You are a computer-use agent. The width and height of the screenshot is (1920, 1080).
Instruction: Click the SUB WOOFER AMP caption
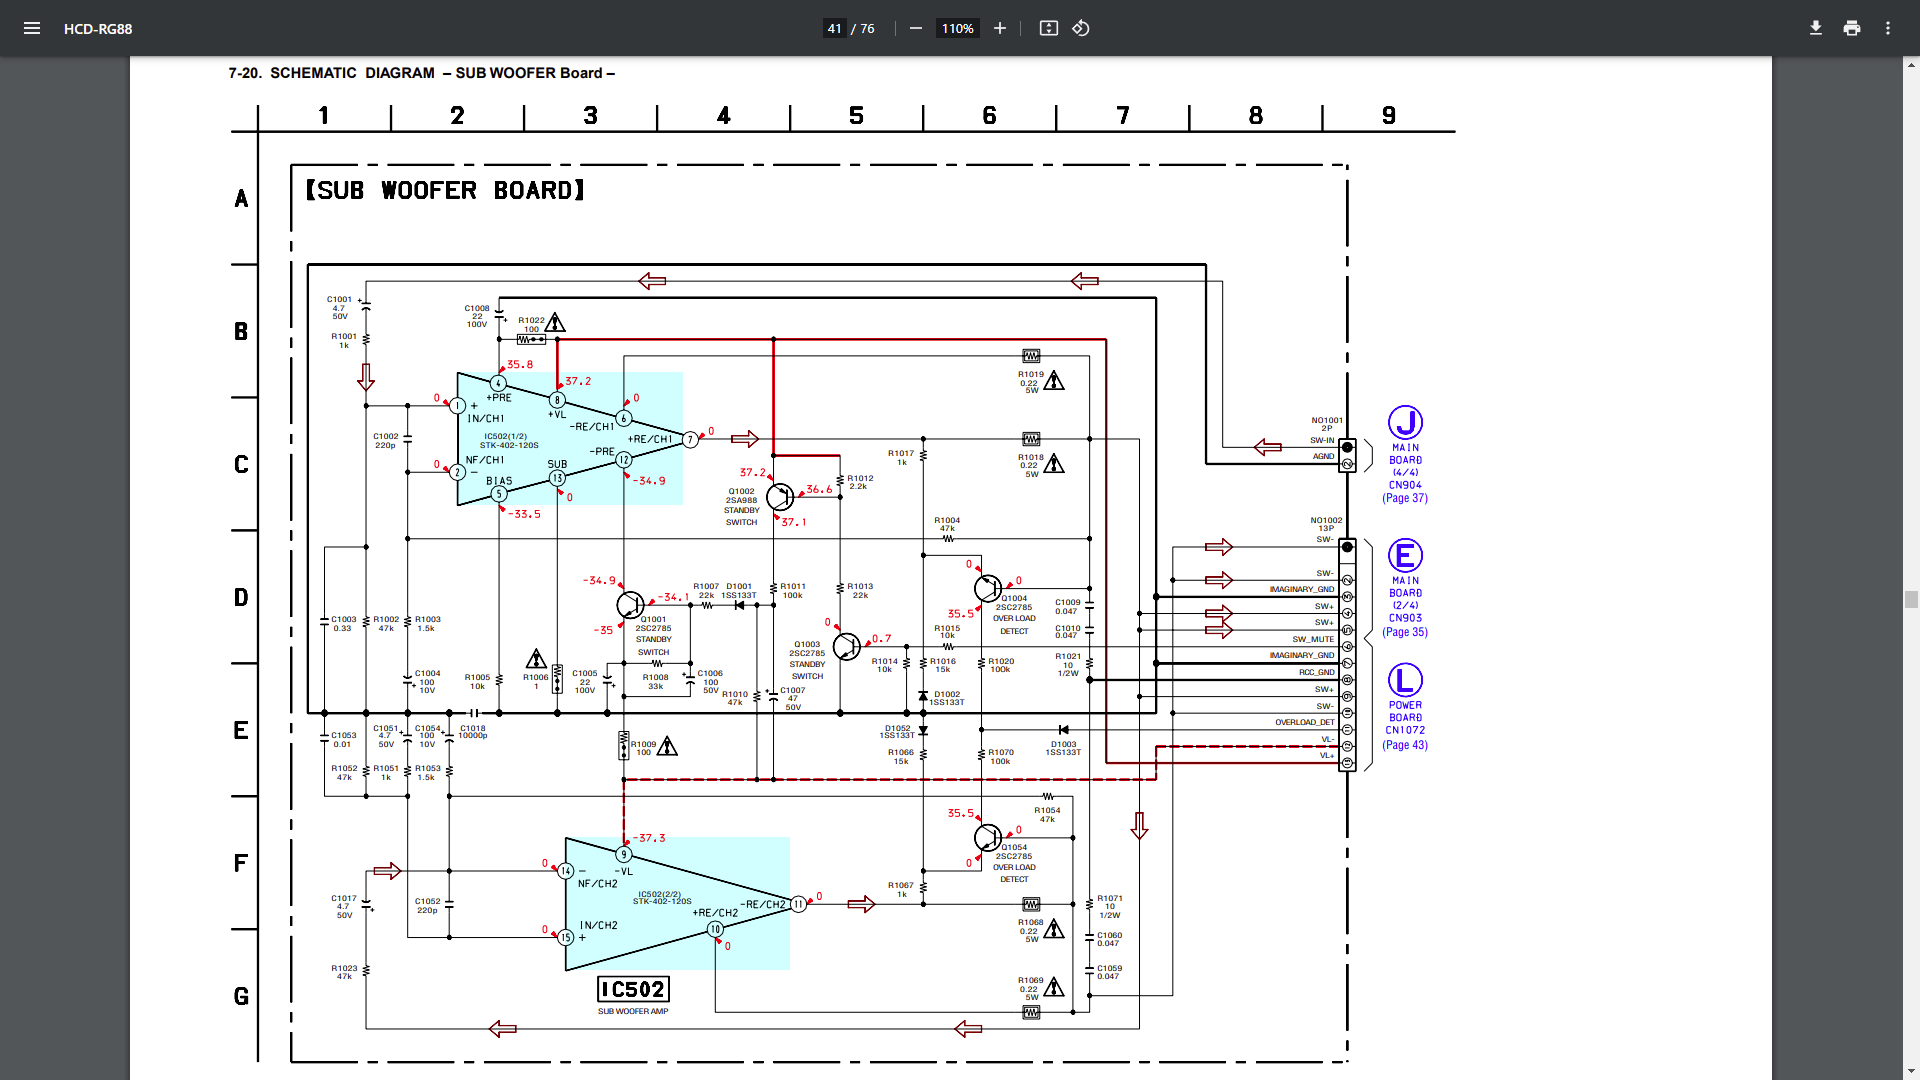click(633, 1011)
